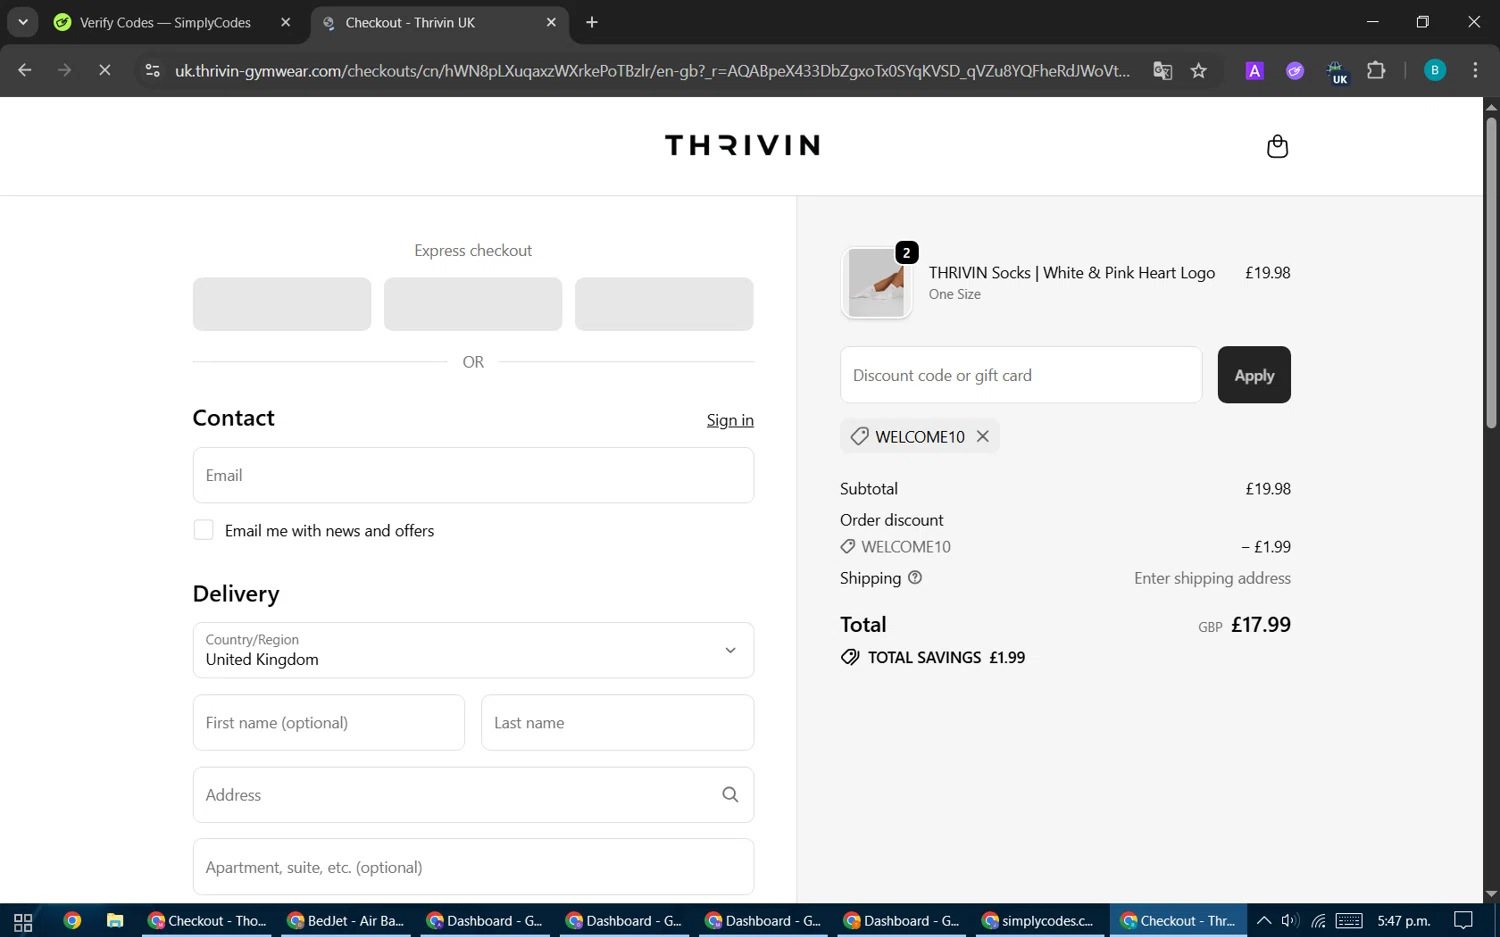Open the tab search dropdown arrow
Viewport: 1500px width, 937px height.
point(22,22)
